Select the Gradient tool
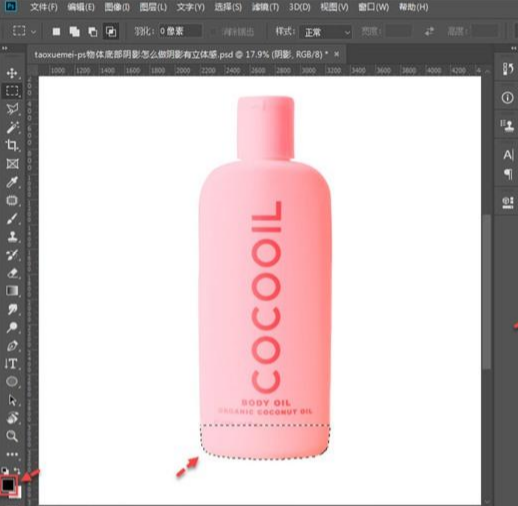 pyautogui.click(x=12, y=291)
